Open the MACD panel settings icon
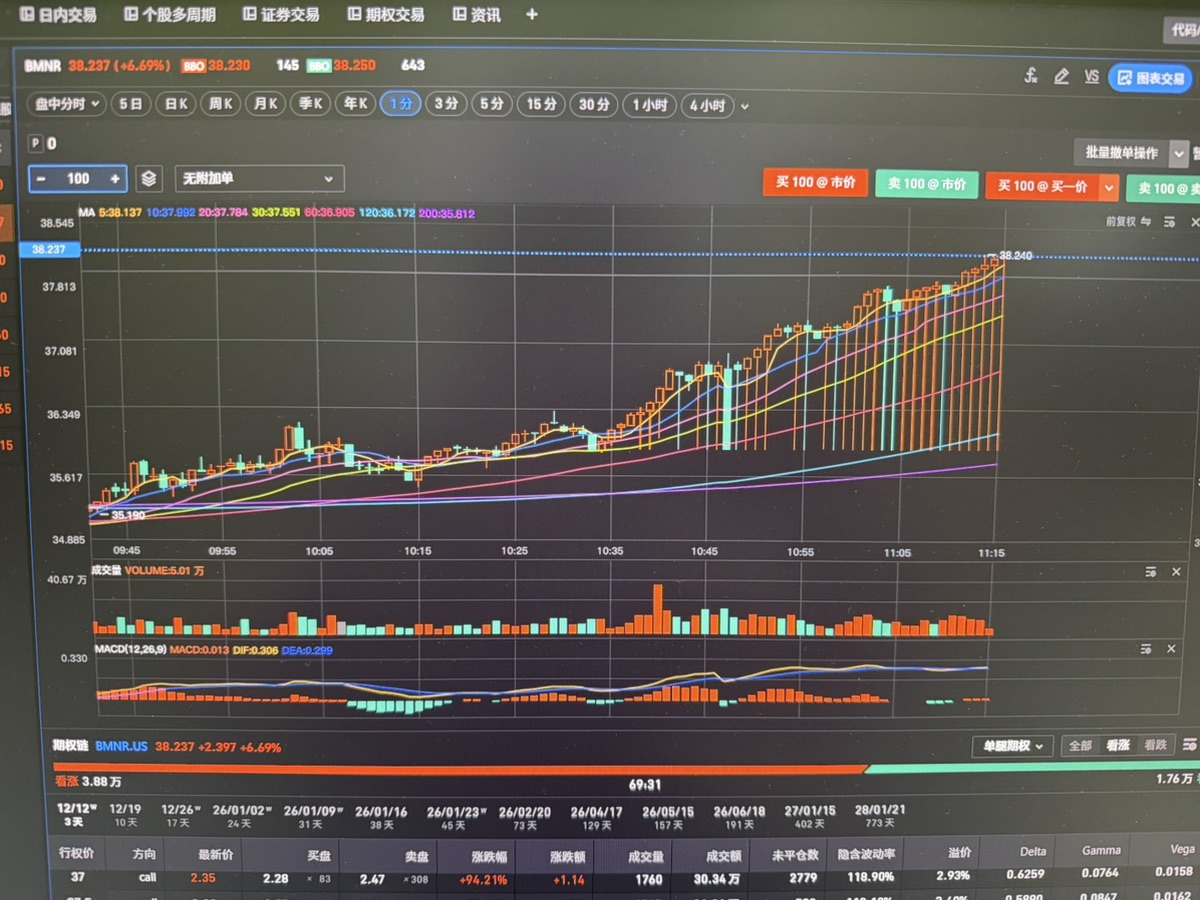 tap(1145, 649)
